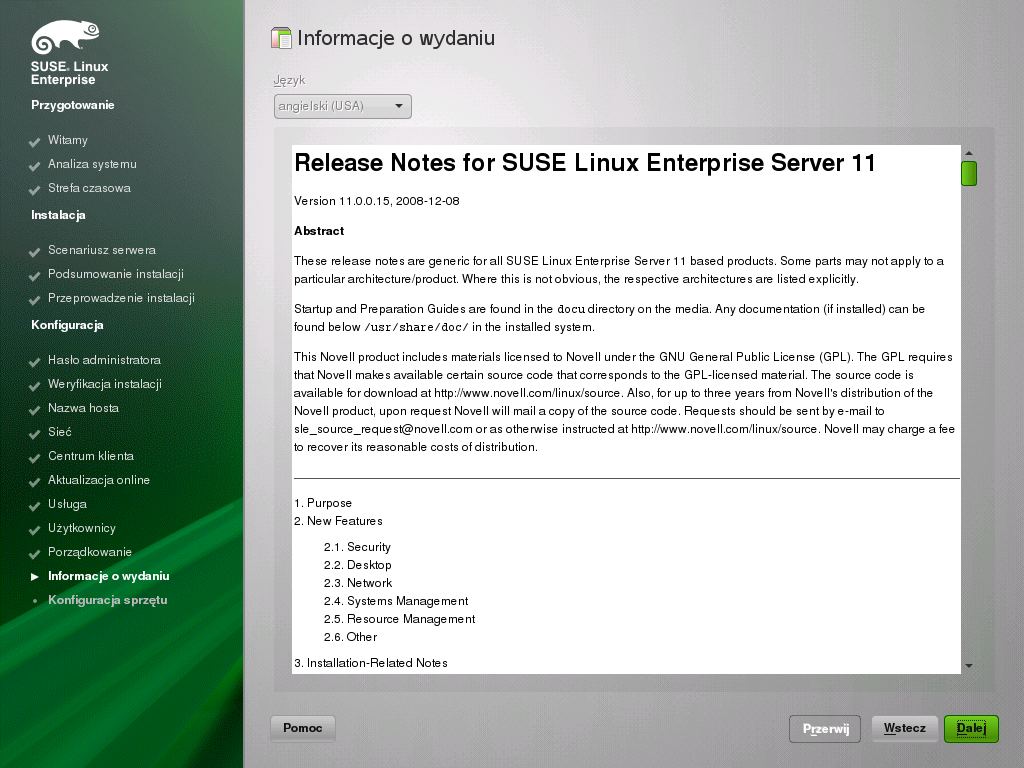Select Centrum klienta step
The height and width of the screenshot is (768, 1024).
tap(91, 456)
